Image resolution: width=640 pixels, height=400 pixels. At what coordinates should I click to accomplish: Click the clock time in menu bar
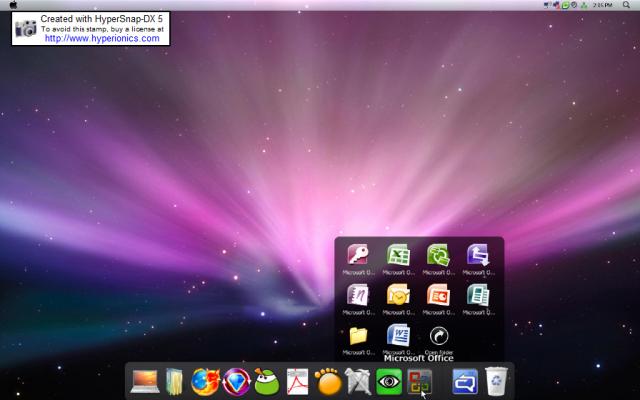coord(602,5)
